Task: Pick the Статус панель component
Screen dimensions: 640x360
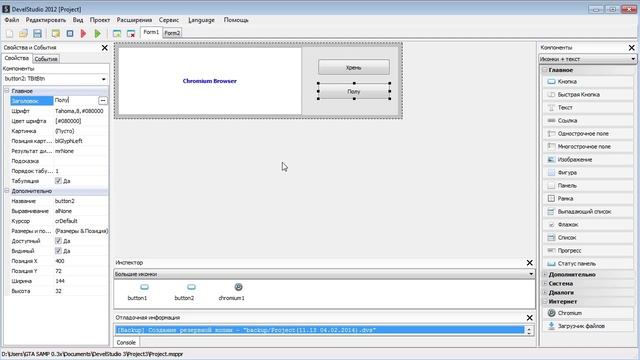Action: coord(588,264)
